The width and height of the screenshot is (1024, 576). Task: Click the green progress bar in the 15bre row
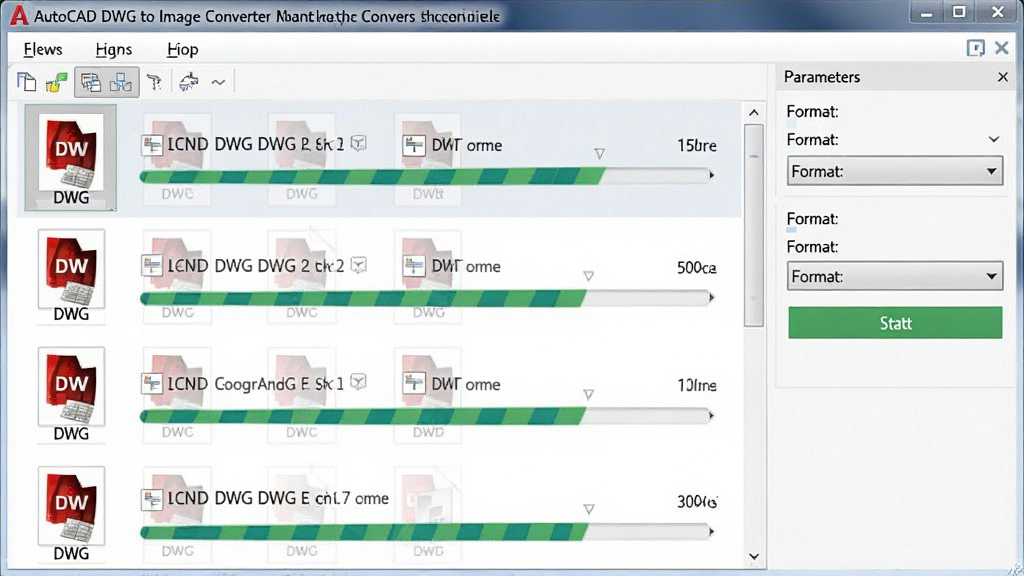tap(372, 176)
